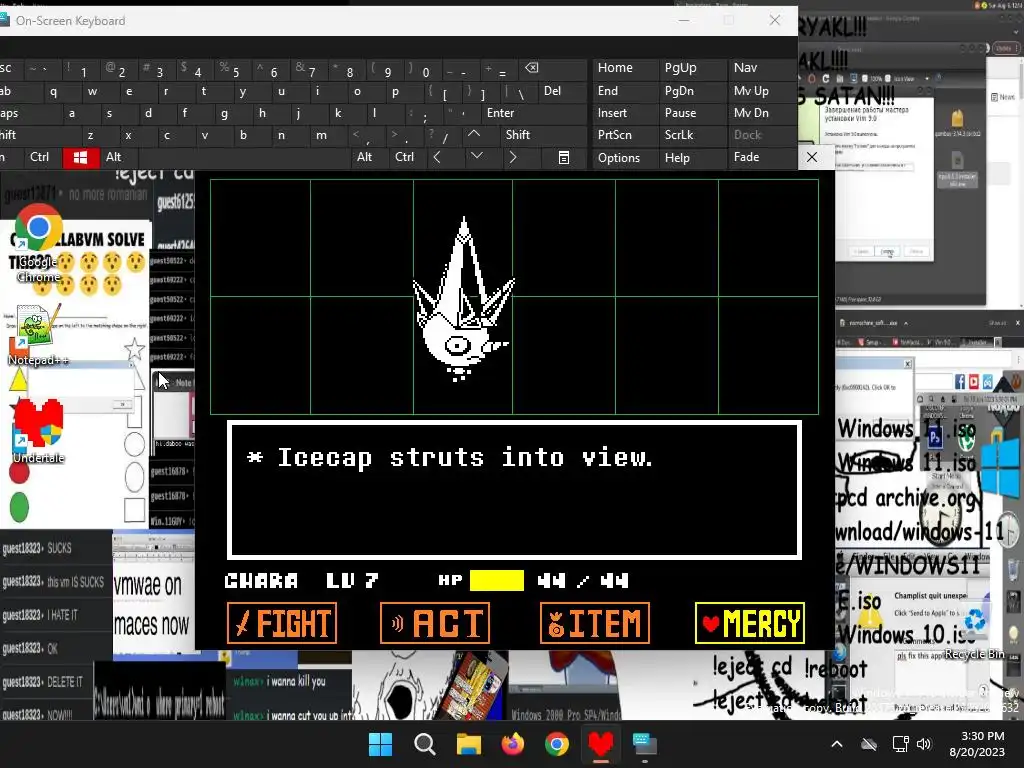Open the clock showing 3:30 PM

(x=977, y=744)
